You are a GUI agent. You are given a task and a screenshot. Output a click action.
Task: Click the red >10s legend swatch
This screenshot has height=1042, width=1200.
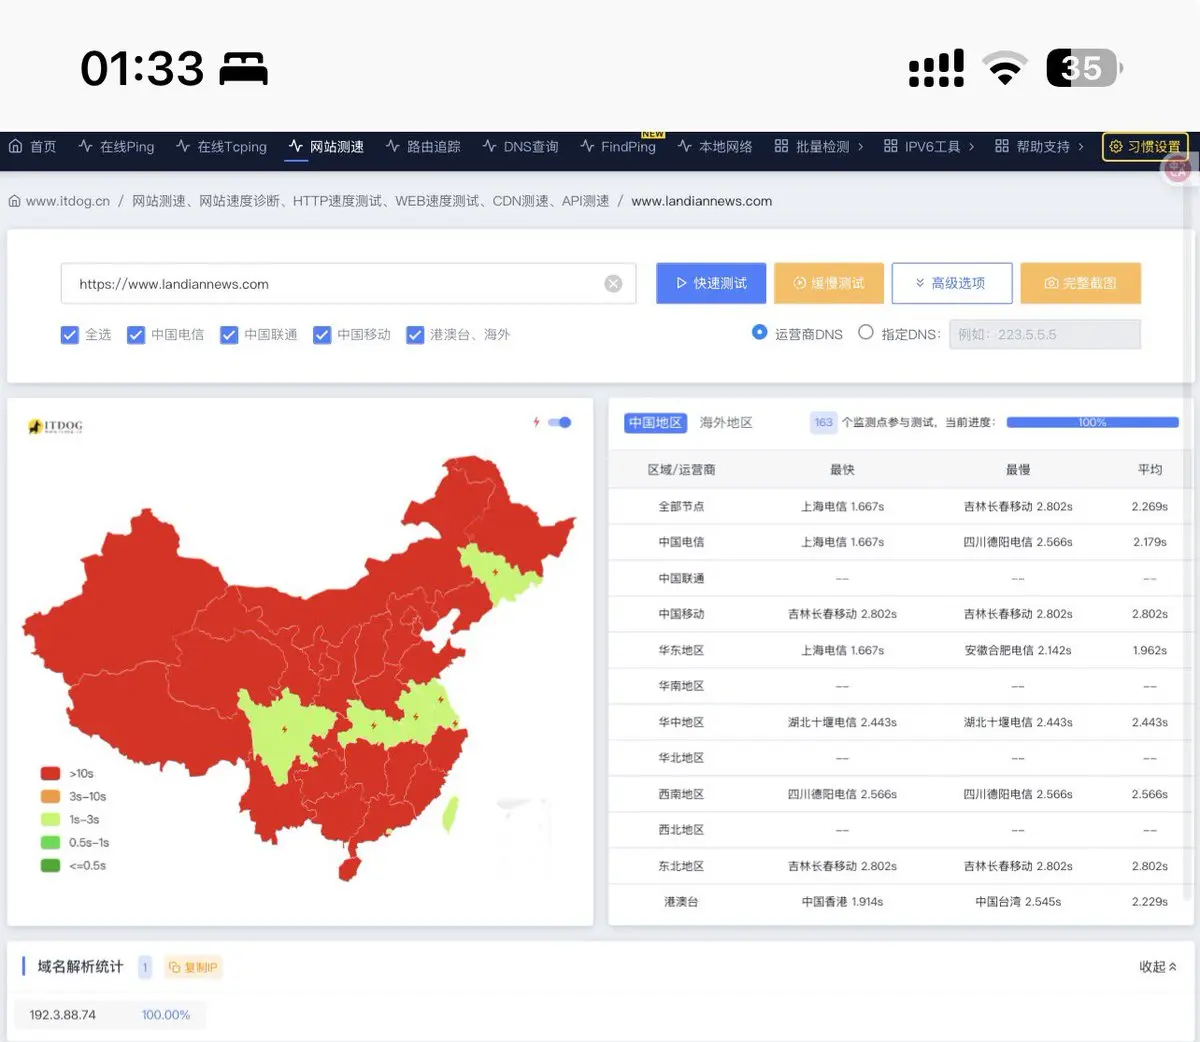pos(50,773)
